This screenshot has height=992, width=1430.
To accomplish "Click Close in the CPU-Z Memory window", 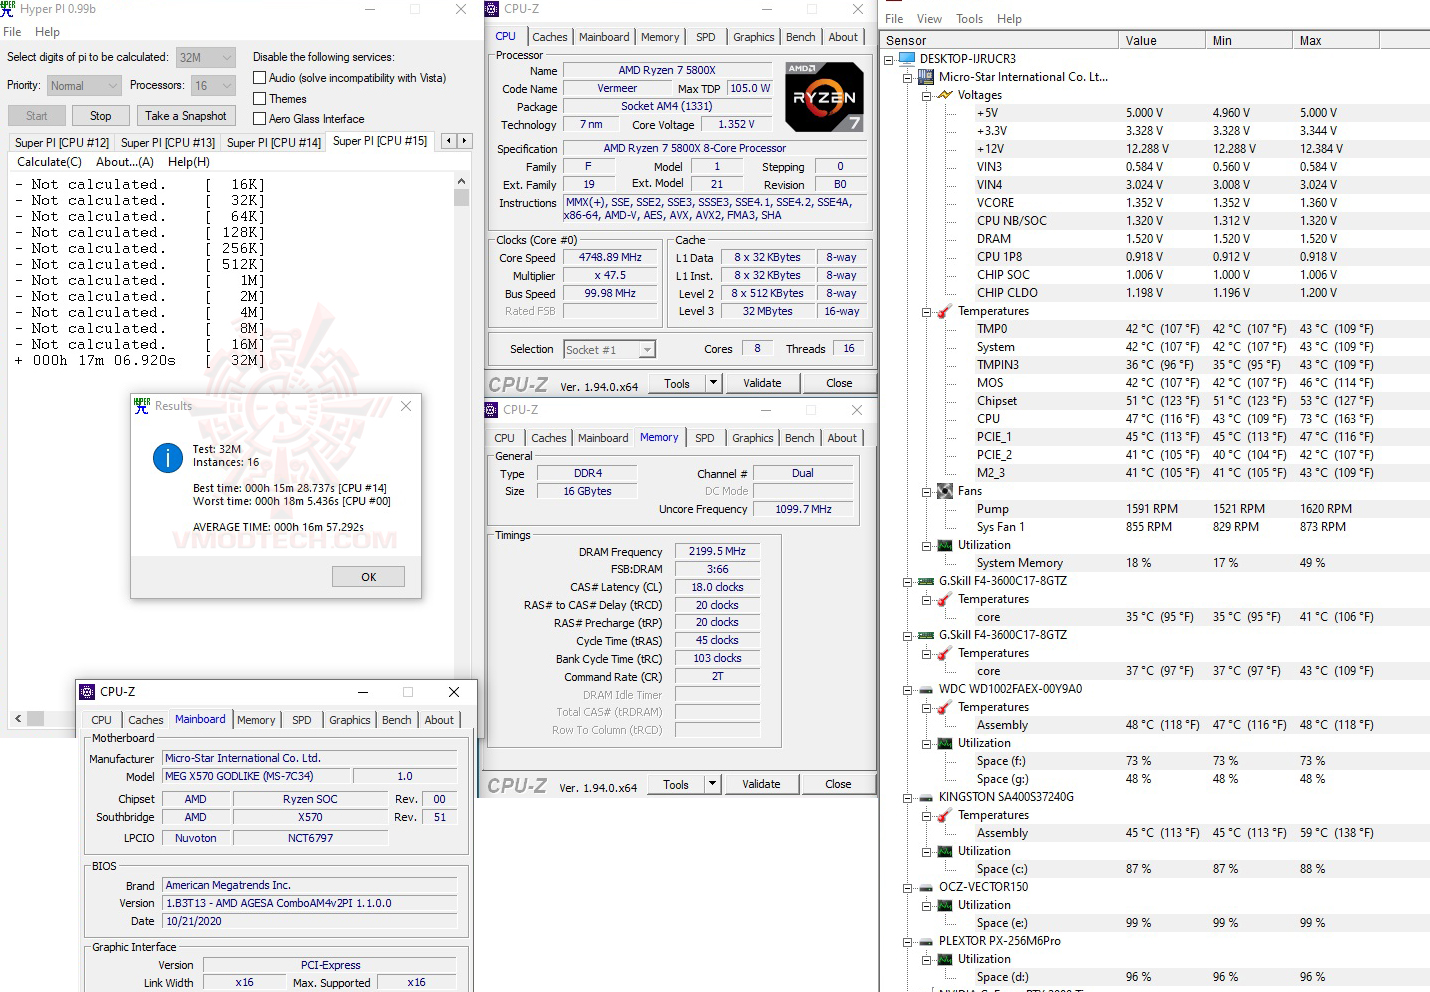I will coord(838,784).
